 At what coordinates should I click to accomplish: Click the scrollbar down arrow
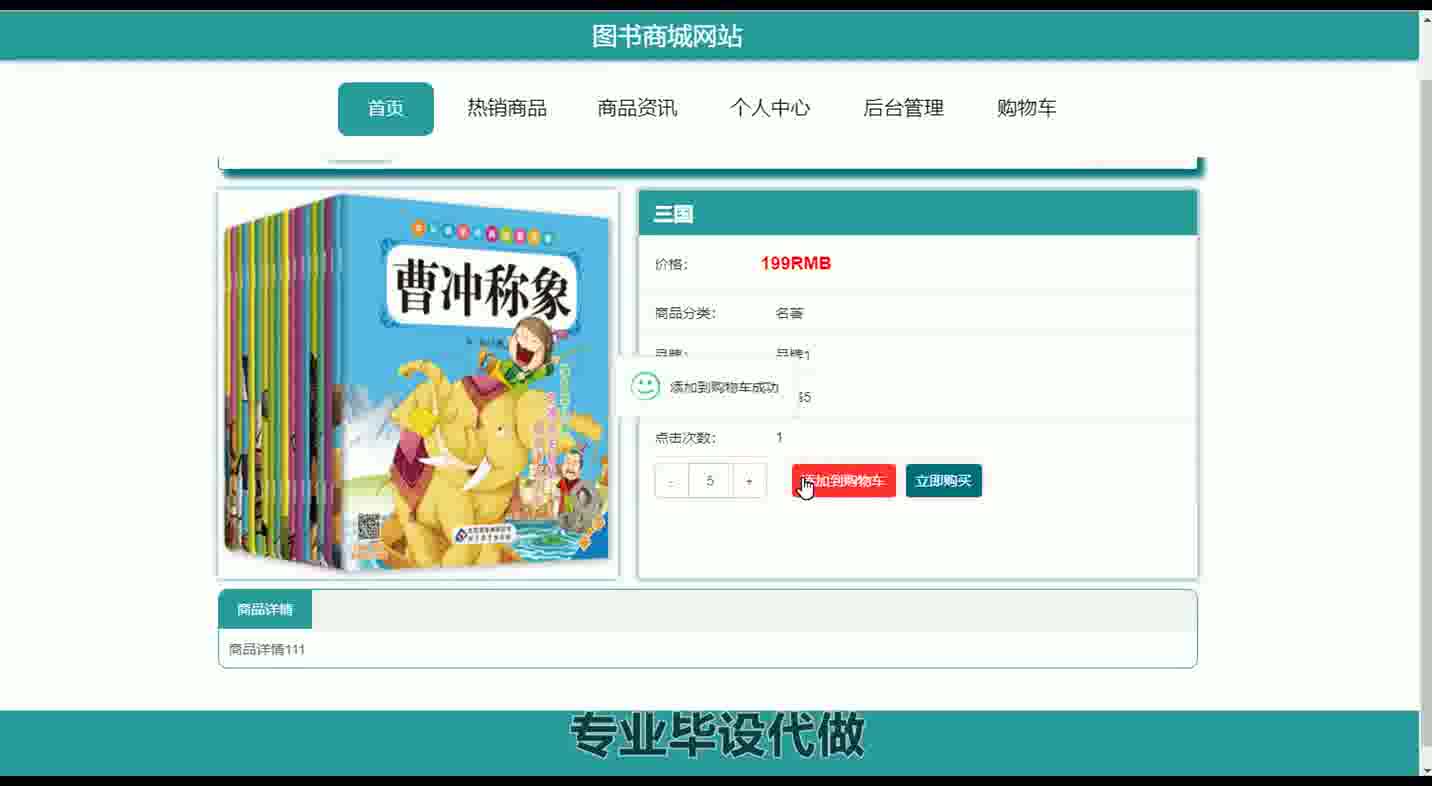(x=1425, y=769)
